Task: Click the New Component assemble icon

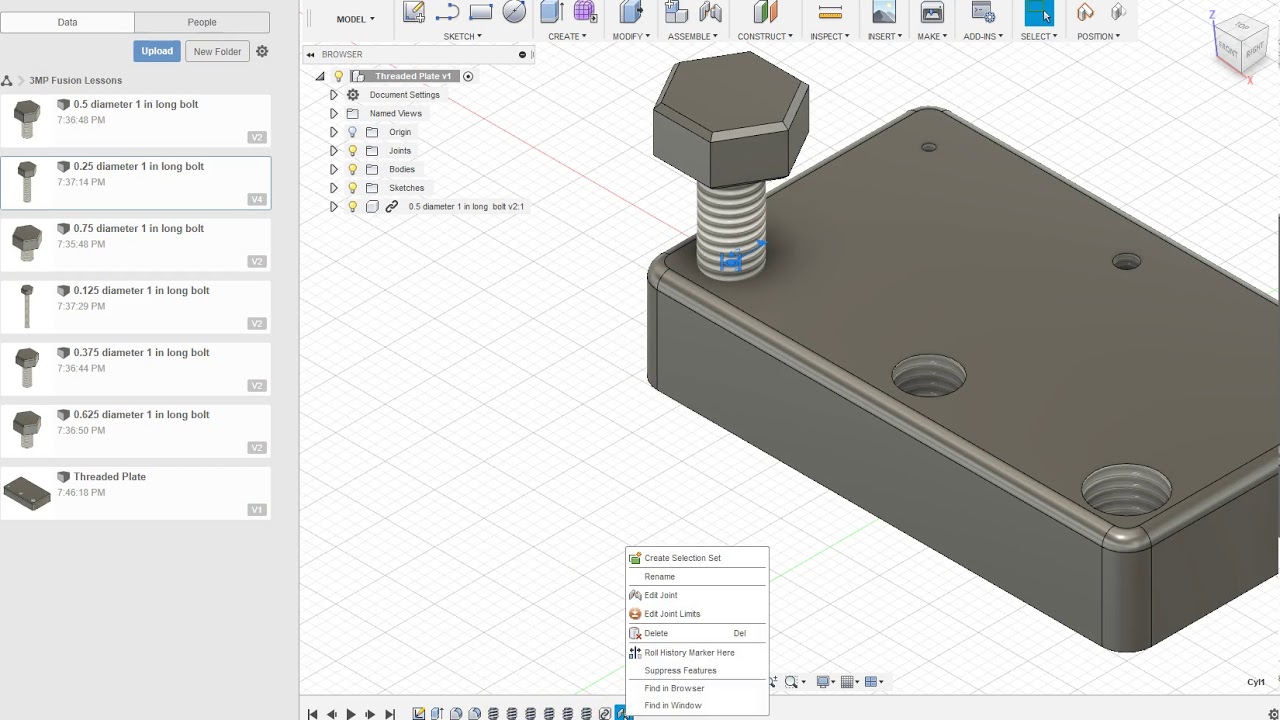Action: (x=677, y=12)
